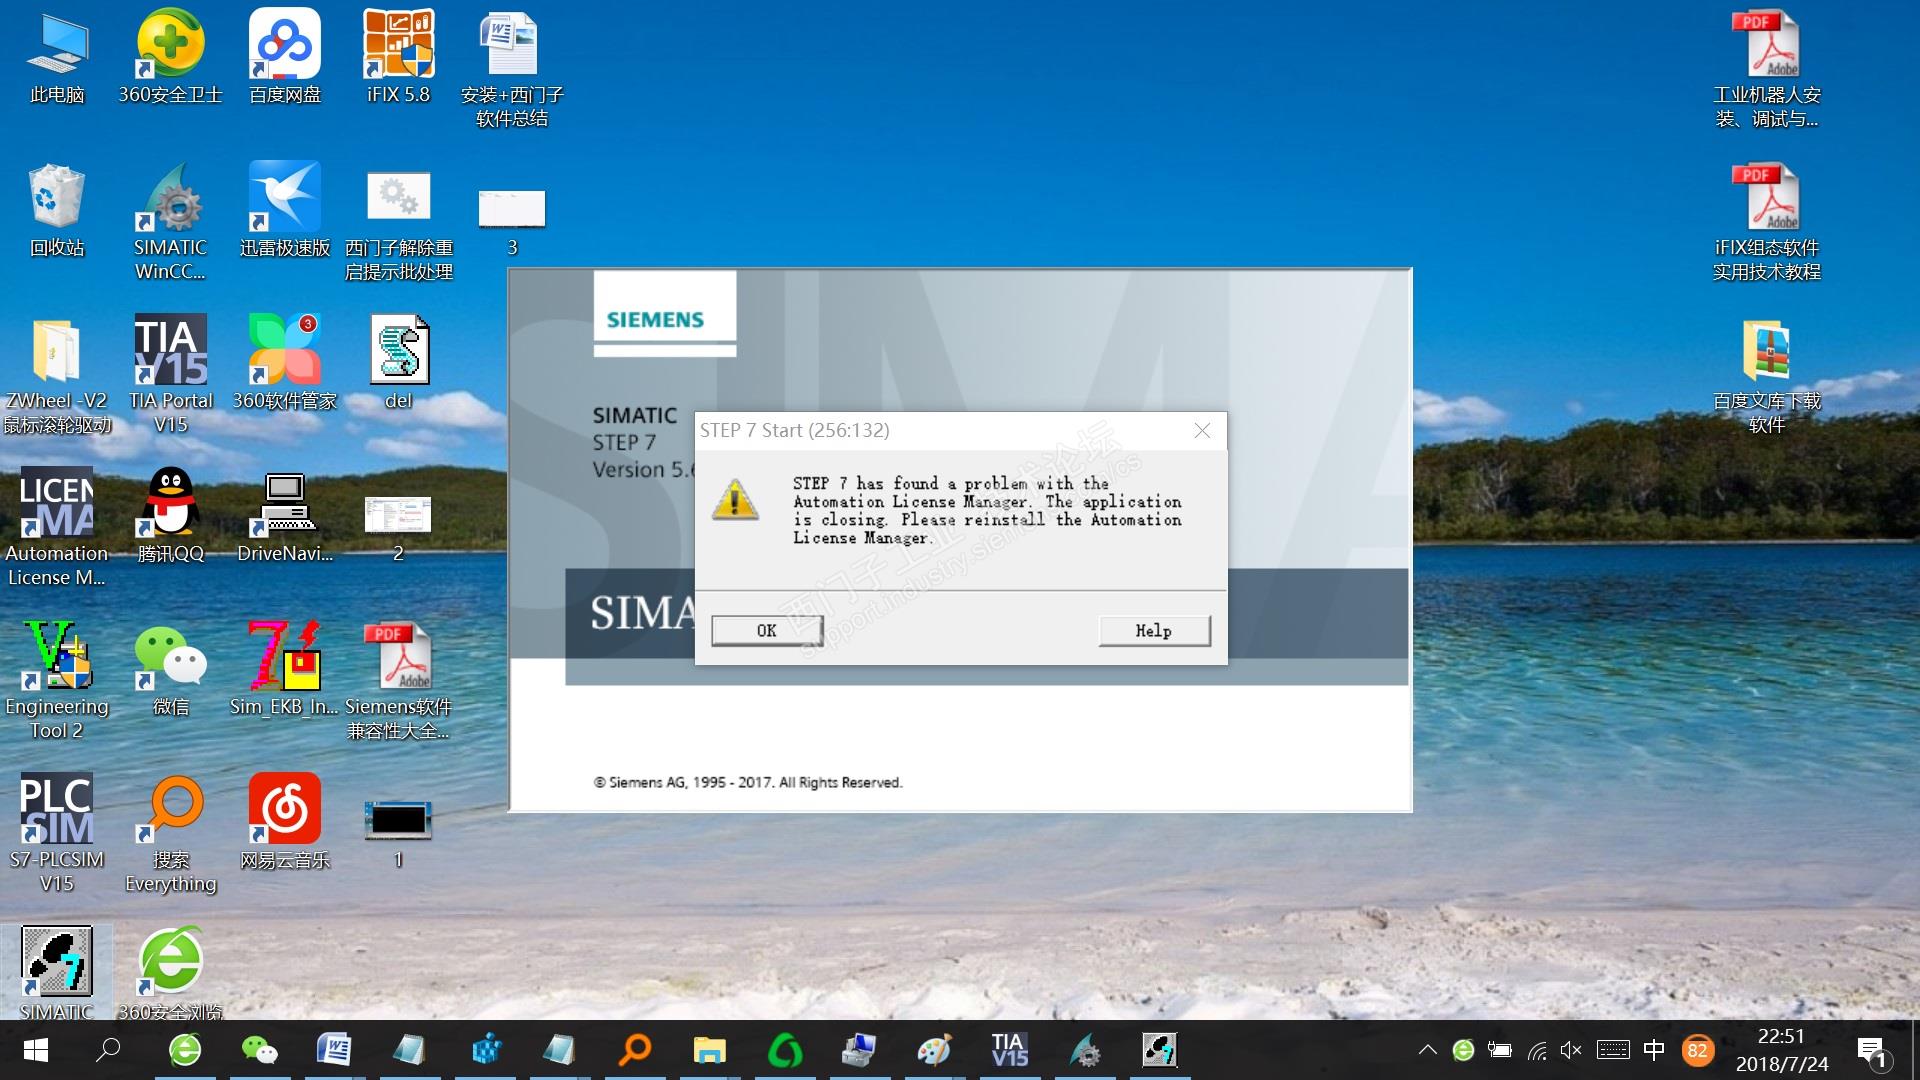The image size is (1920, 1080).
Task: Switch the Chinese input method indicator
Action: pos(1654,1050)
